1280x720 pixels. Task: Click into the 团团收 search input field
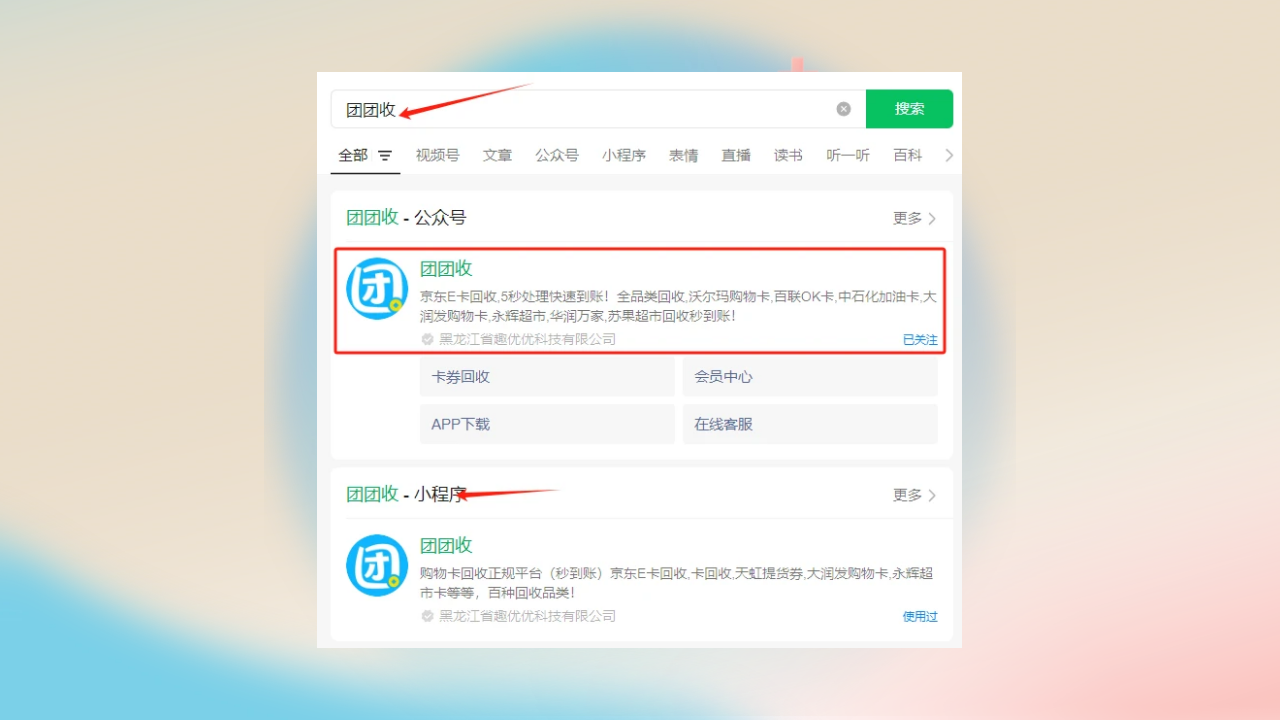tap(598, 109)
